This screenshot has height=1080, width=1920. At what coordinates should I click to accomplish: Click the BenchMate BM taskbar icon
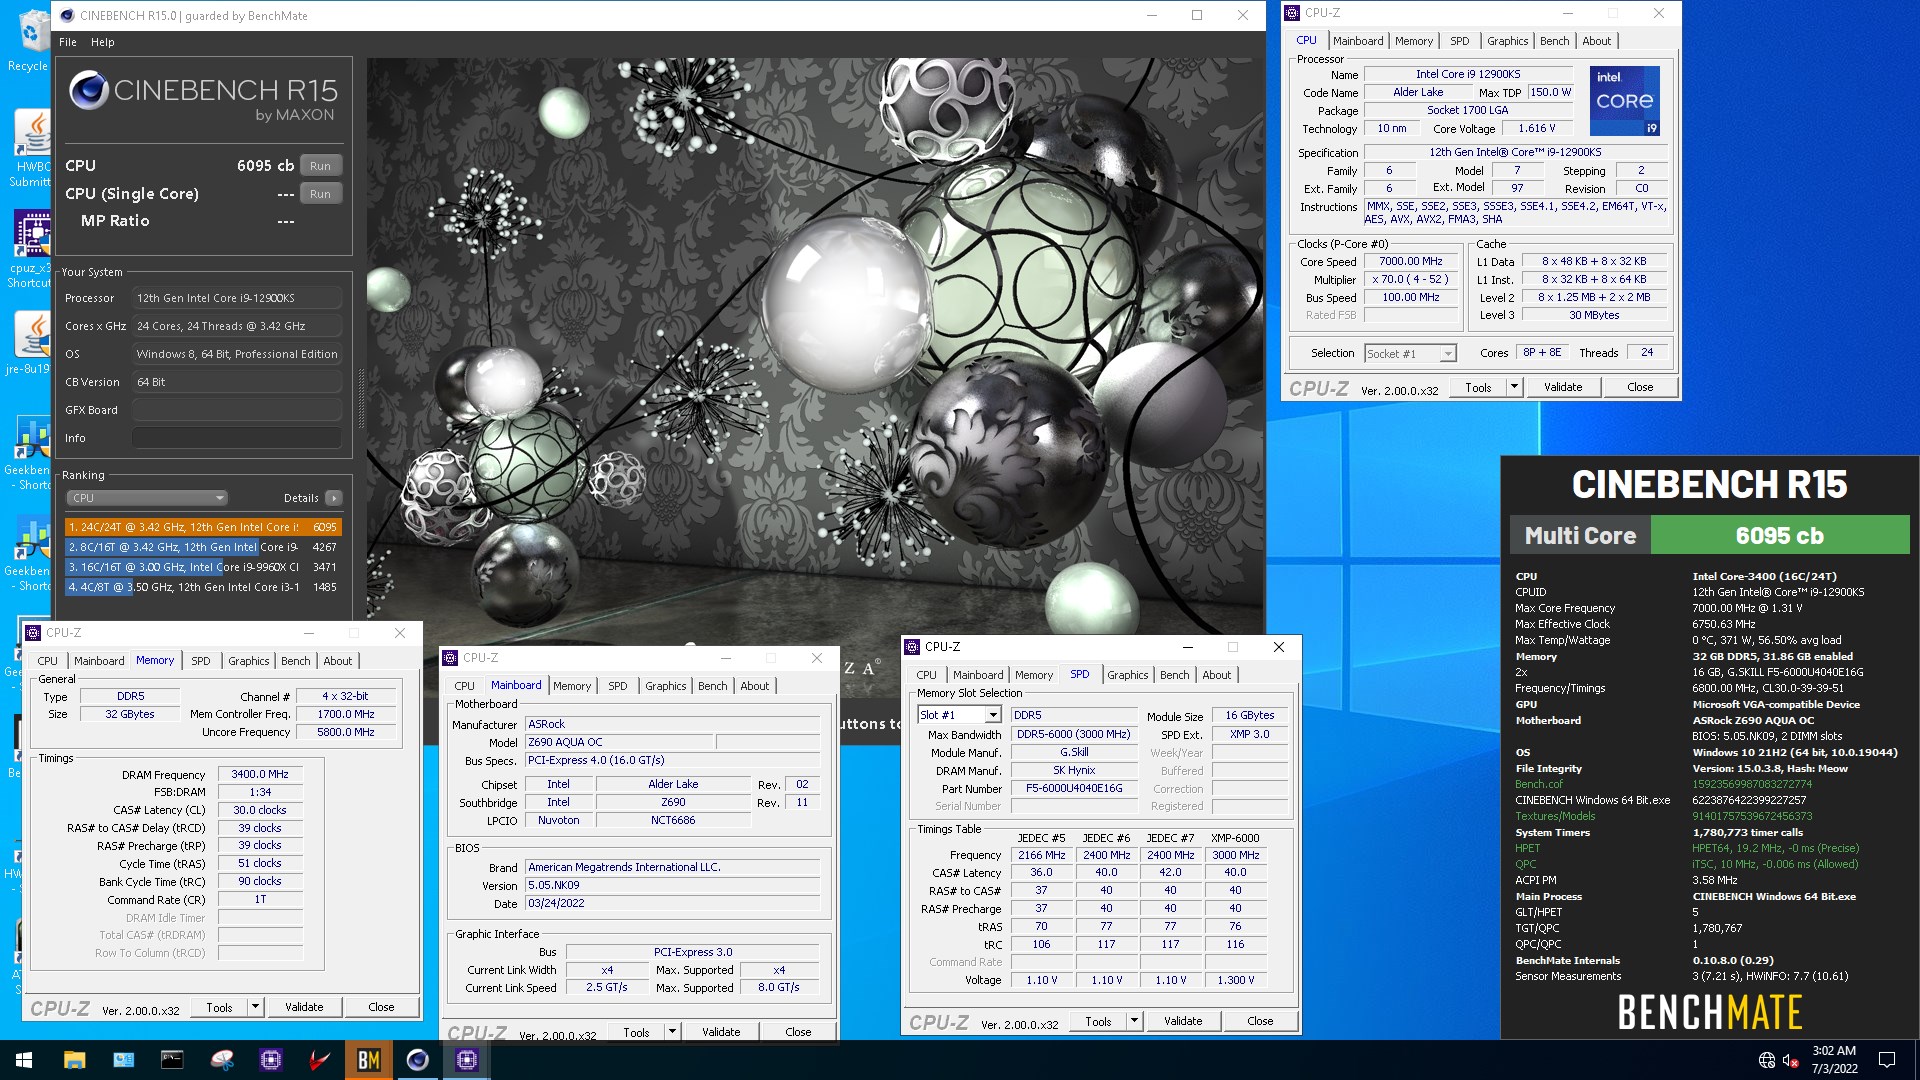coord(369,1060)
